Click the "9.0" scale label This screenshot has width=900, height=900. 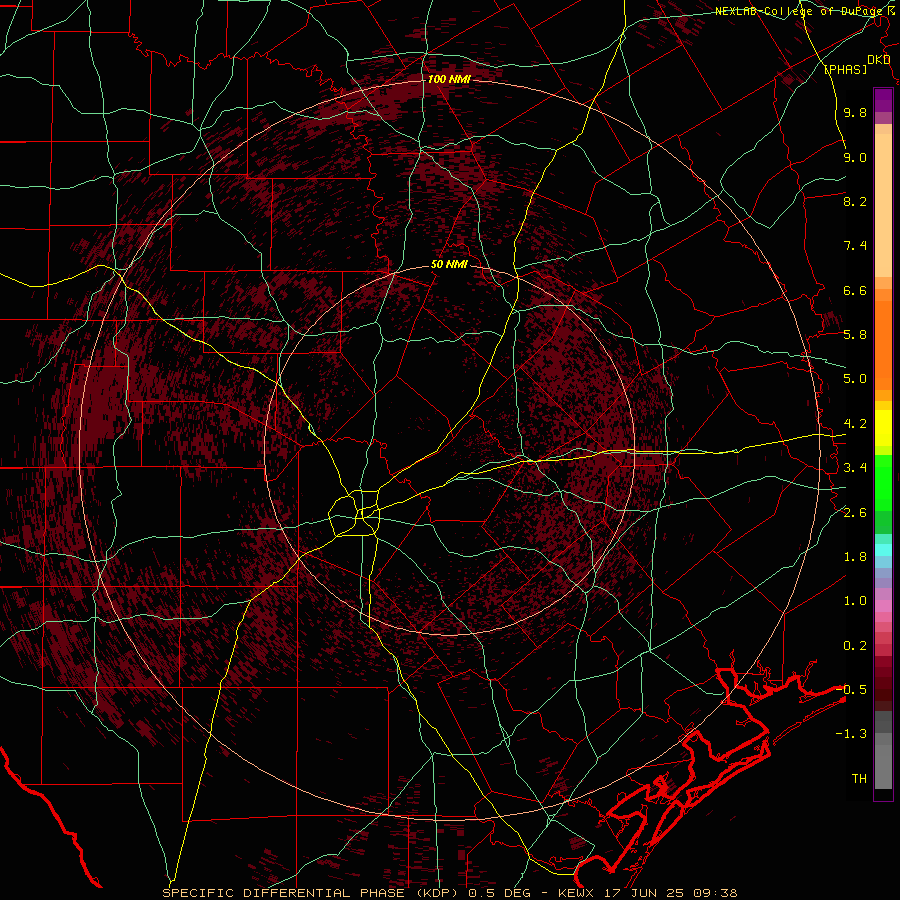coord(855,157)
